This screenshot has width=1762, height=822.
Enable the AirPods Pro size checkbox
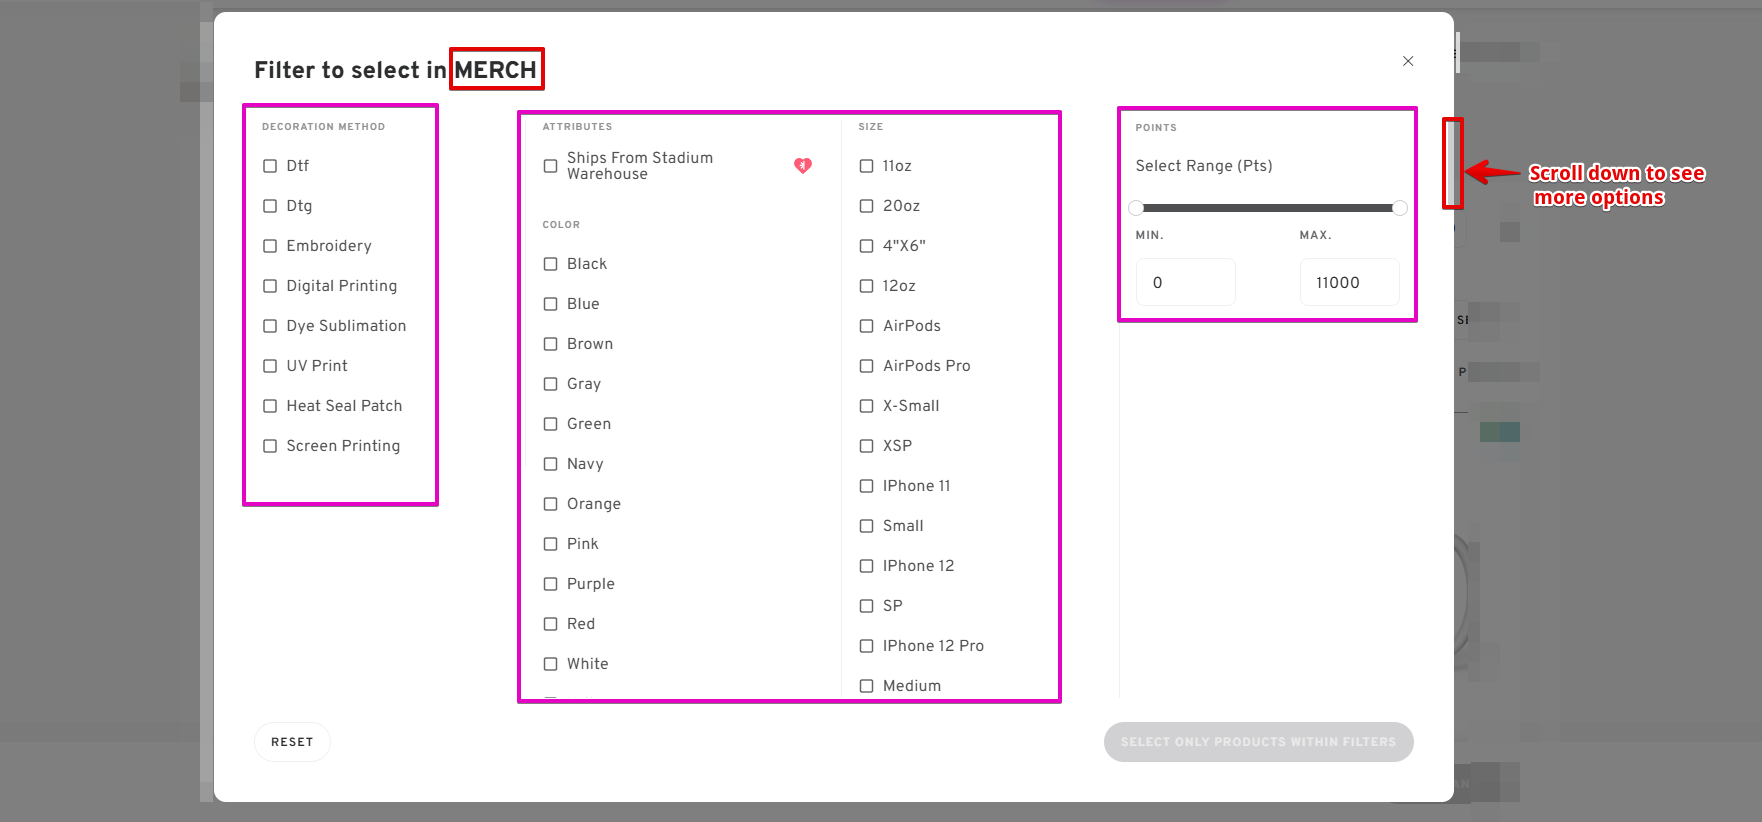866,366
